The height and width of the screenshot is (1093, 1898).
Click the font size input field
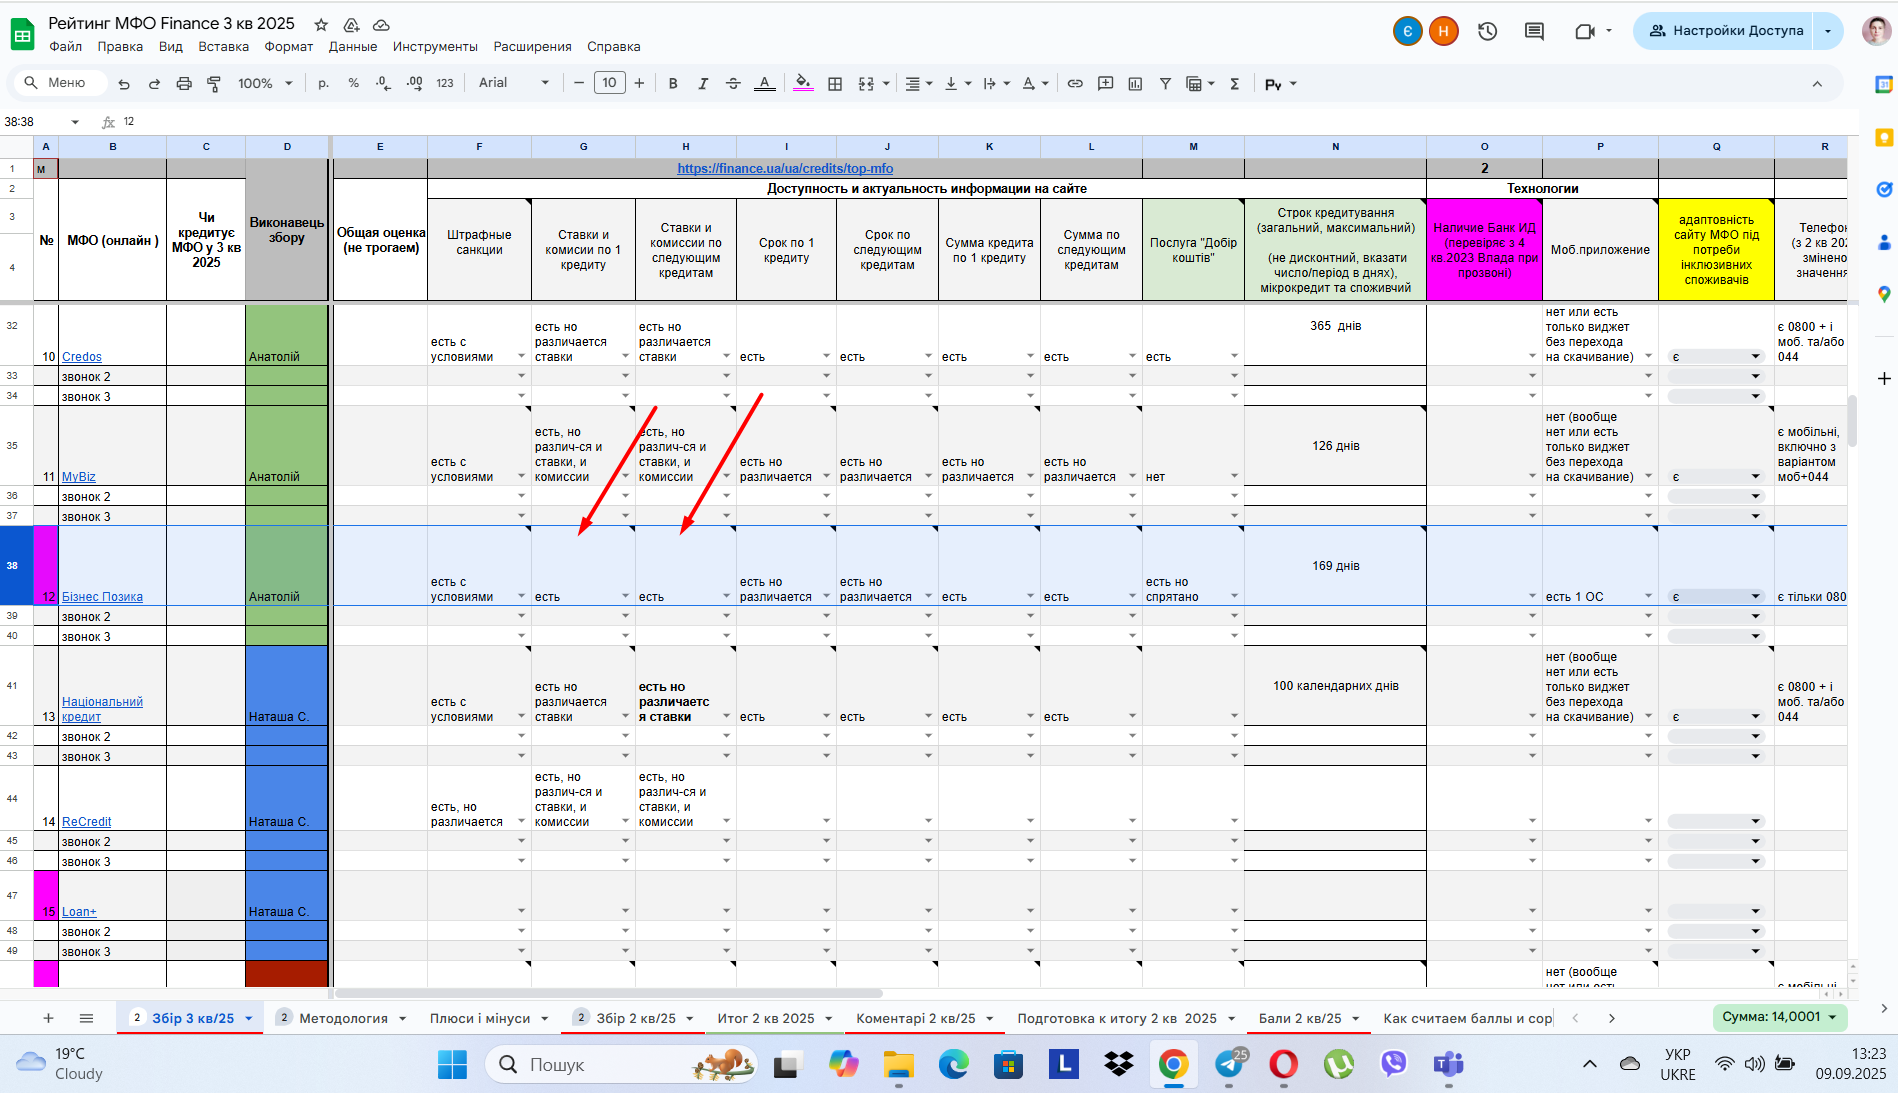click(x=610, y=83)
